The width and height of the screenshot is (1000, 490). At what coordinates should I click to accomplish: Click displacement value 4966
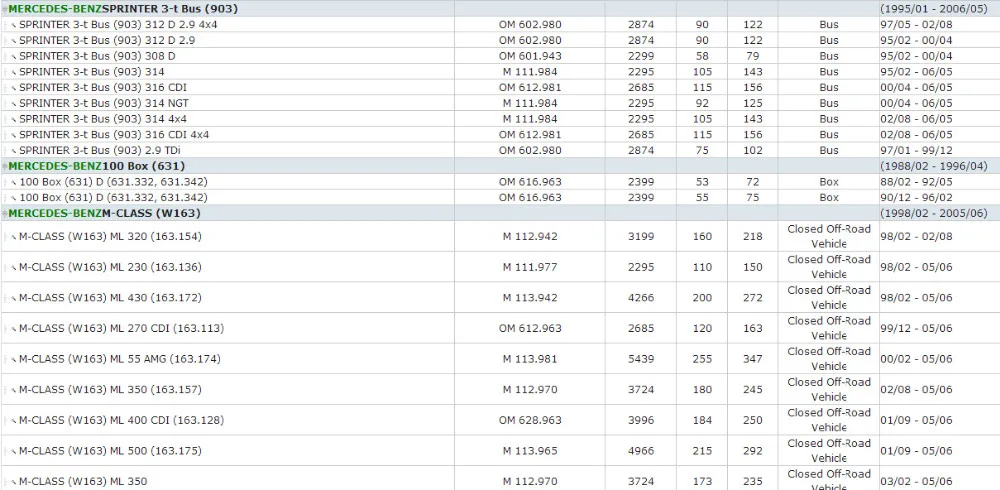click(x=641, y=451)
